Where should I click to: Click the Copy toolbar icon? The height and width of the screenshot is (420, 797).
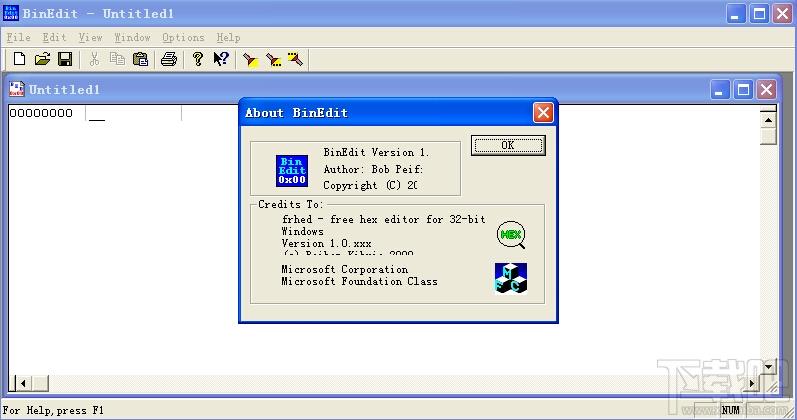click(x=117, y=59)
